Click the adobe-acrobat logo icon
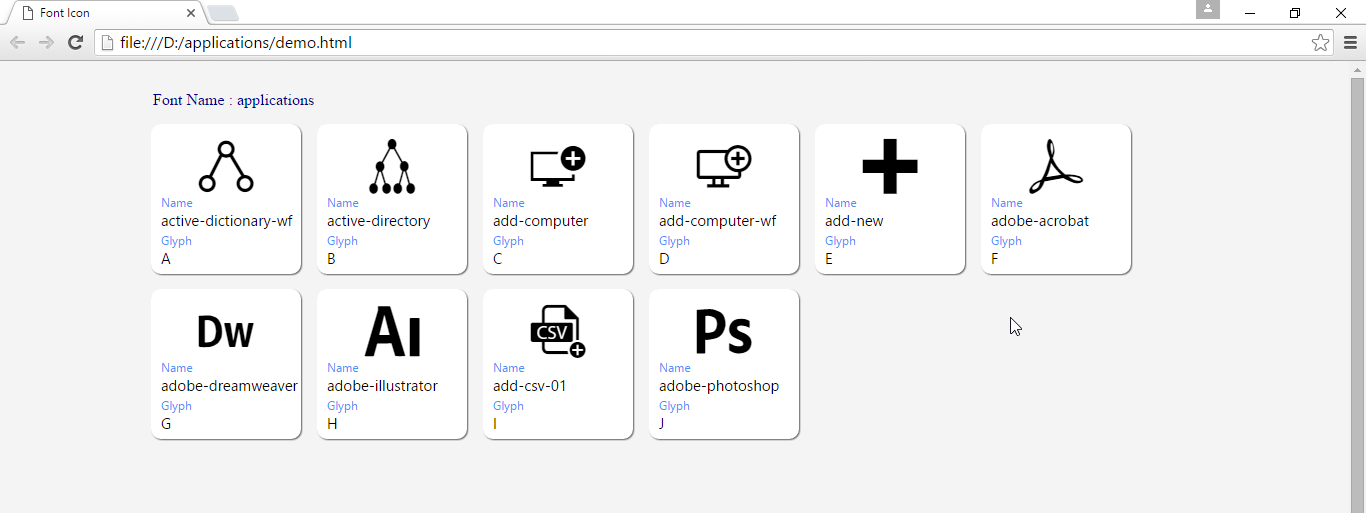Screen dimensions: 1366x513 [1056, 166]
